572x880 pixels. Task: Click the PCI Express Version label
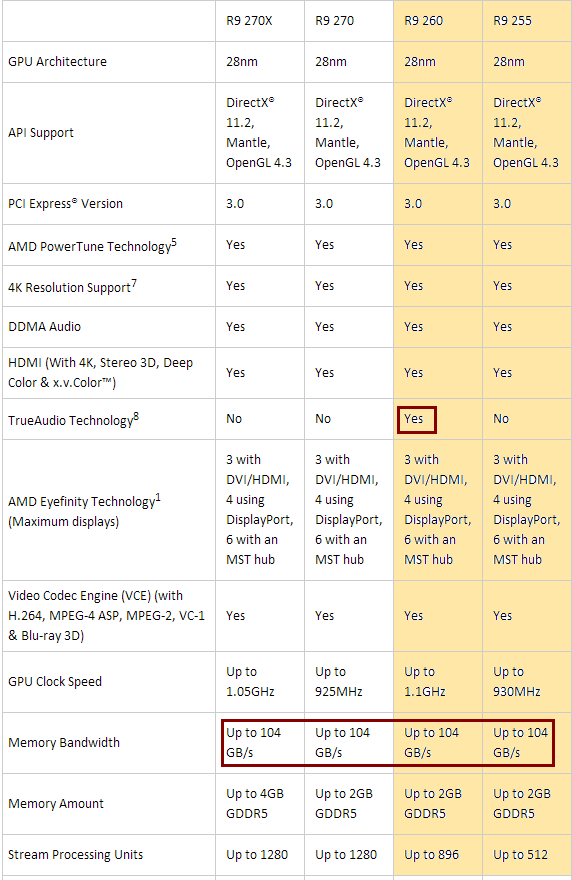(65, 204)
